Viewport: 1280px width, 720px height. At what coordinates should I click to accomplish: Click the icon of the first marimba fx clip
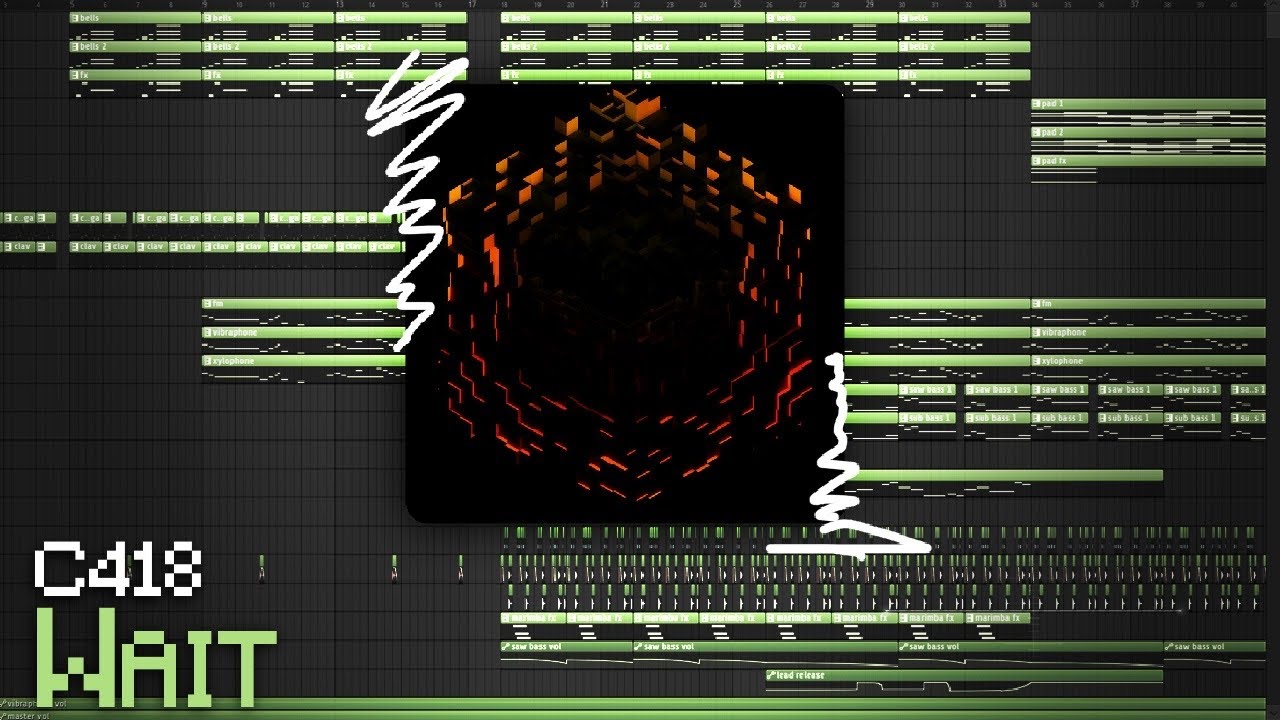tap(506, 618)
